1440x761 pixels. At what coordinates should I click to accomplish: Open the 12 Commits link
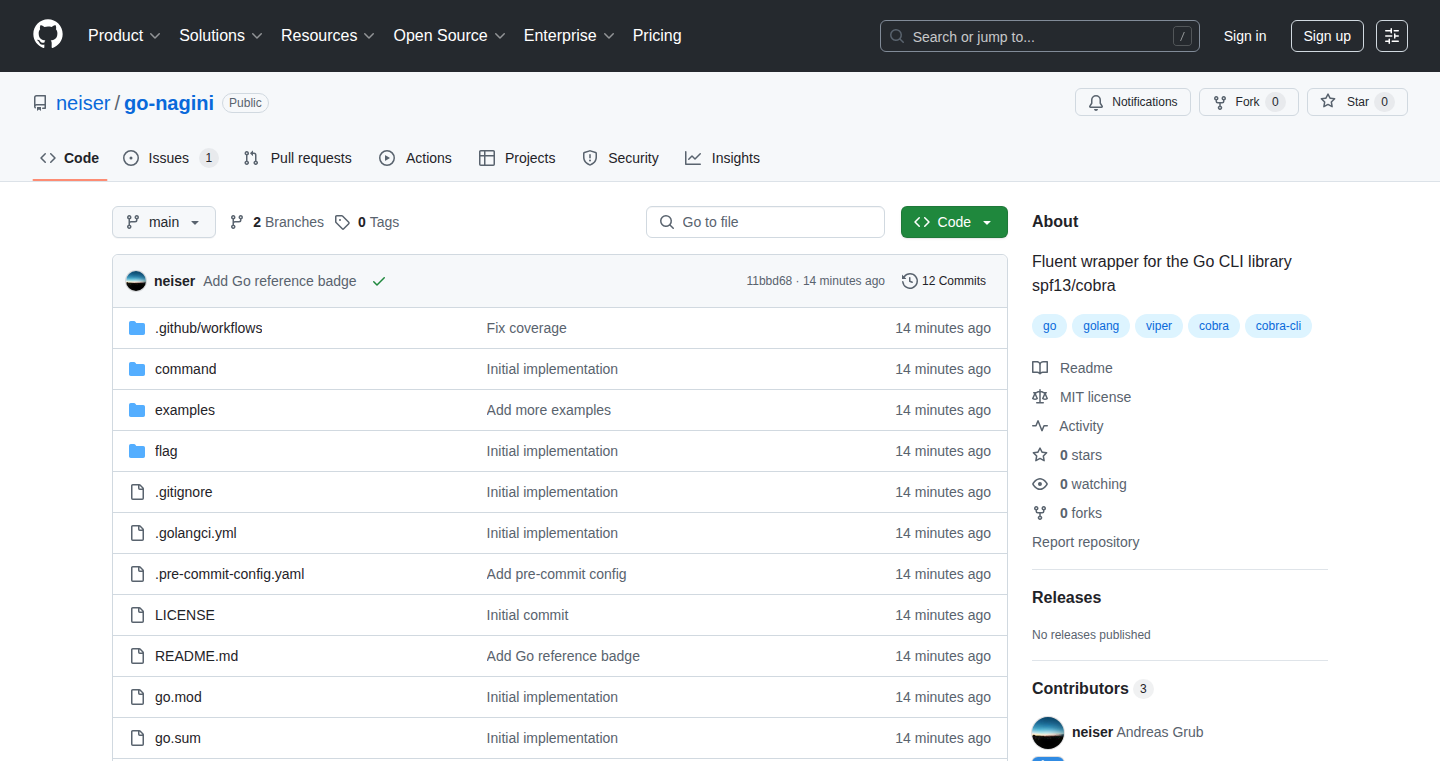pyautogui.click(x=944, y=281)
